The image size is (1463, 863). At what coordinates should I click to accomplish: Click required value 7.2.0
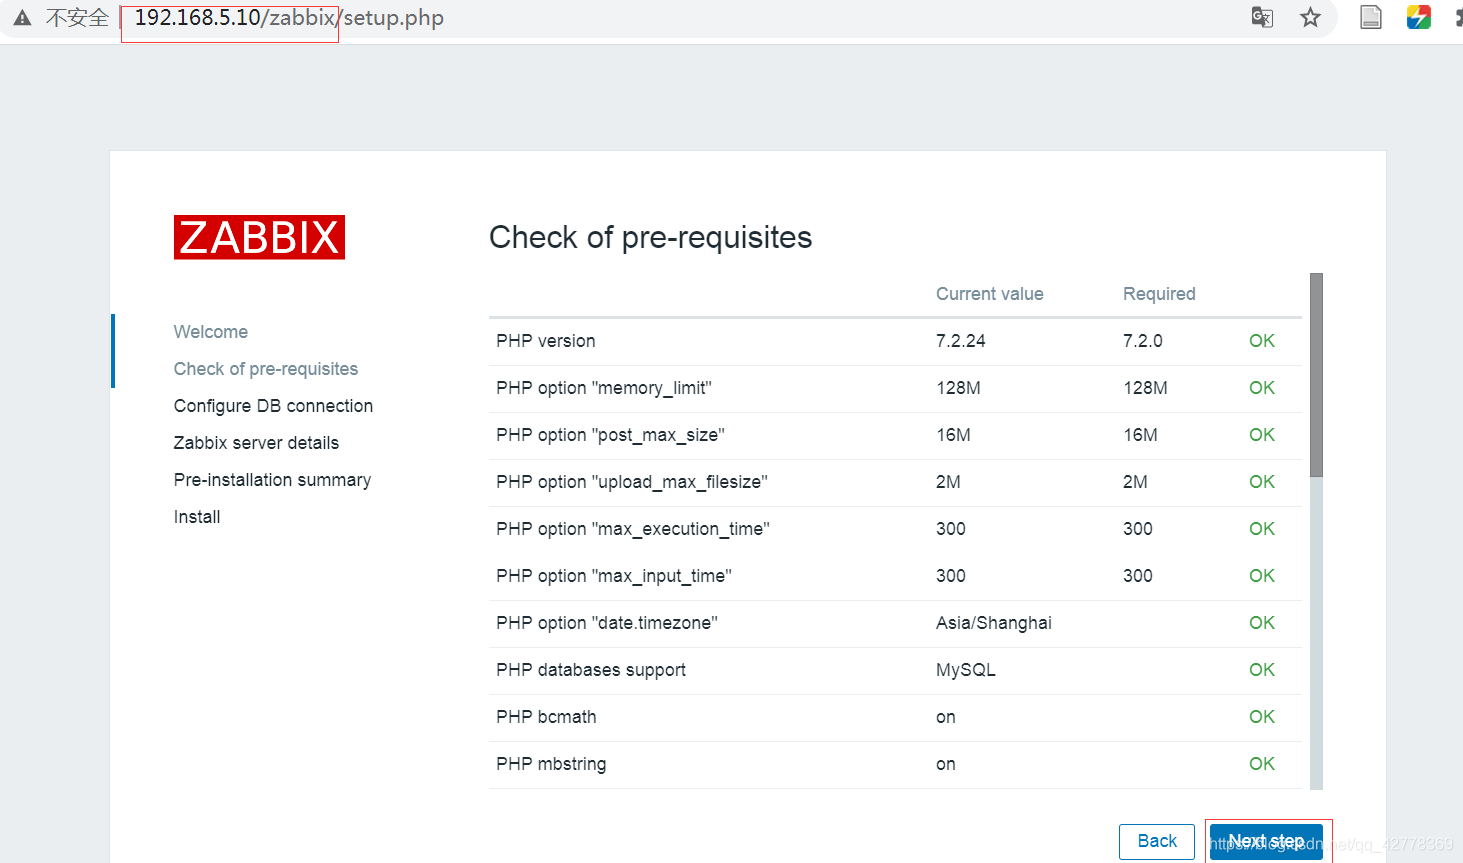tap(1143, 341)
